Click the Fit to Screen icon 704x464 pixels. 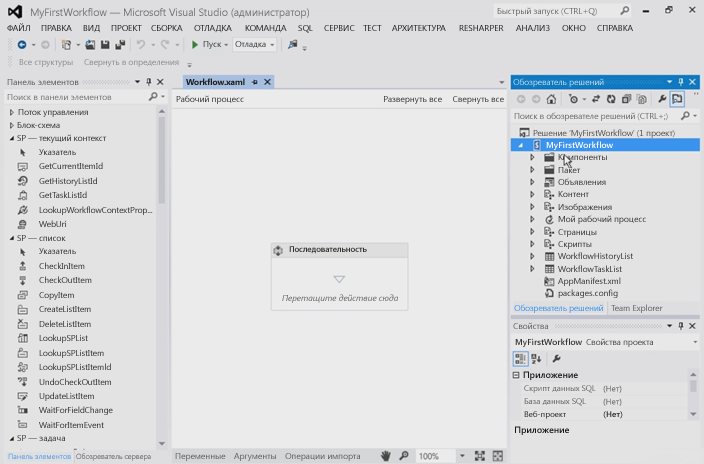coord(480,456)
